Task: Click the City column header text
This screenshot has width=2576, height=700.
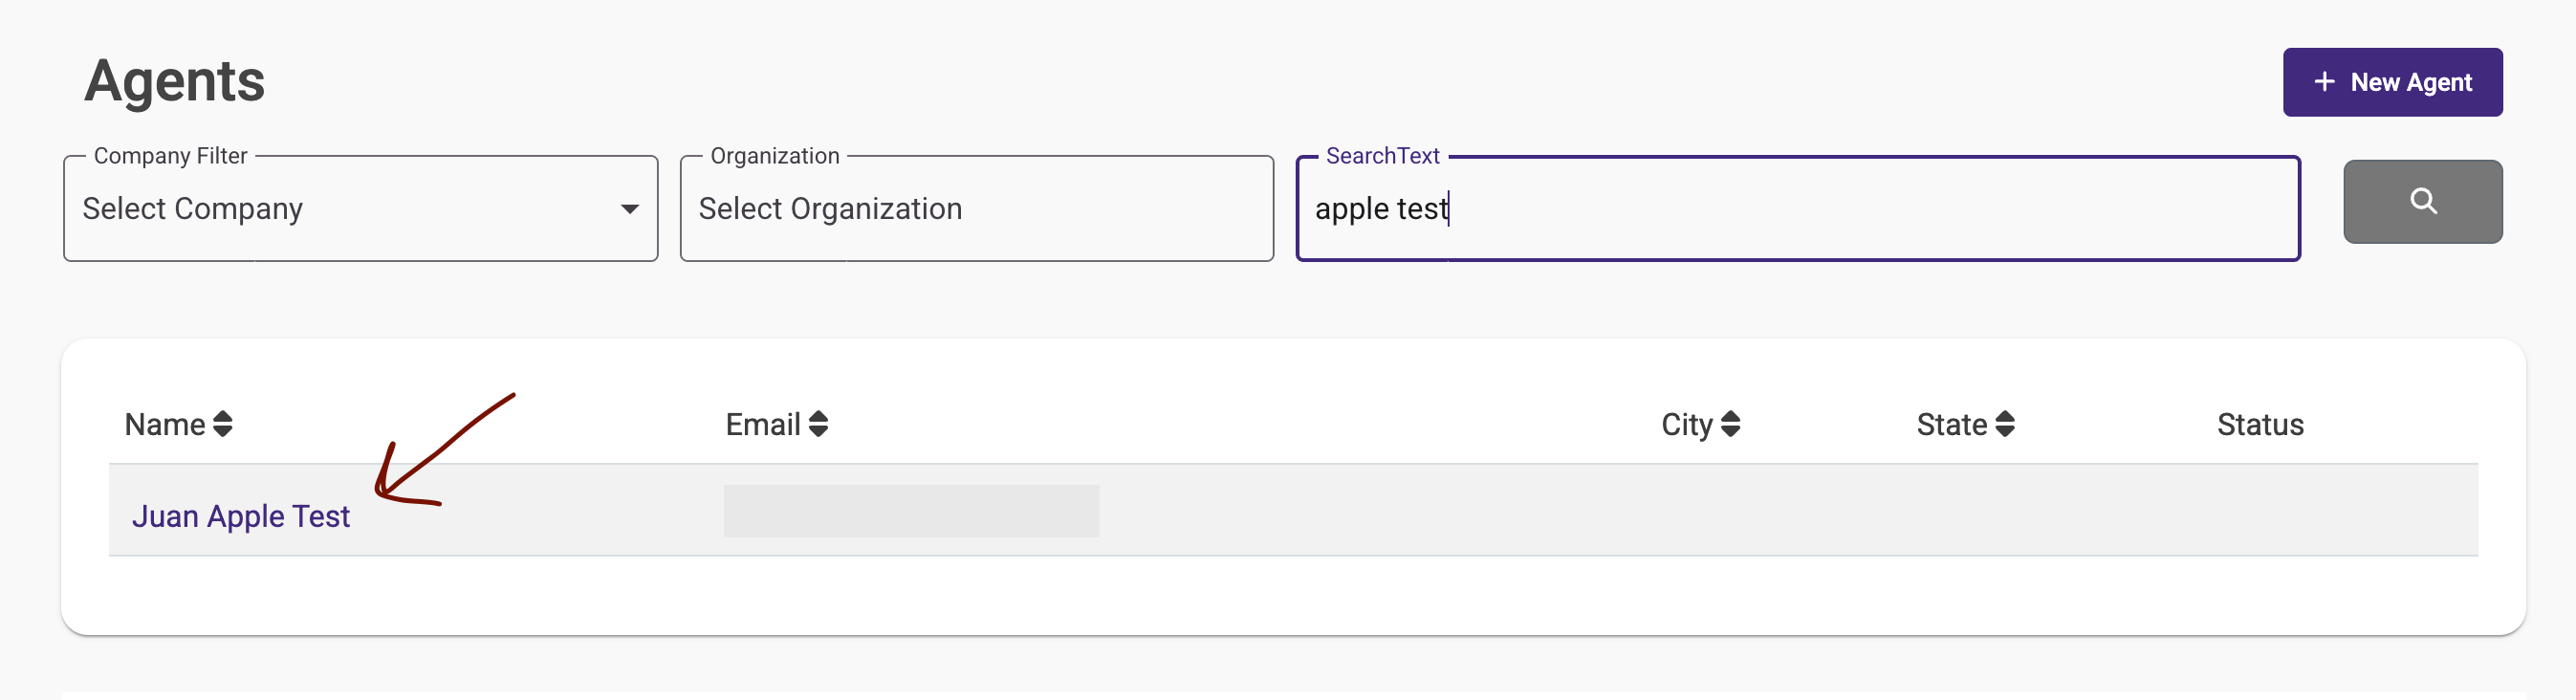Action: point(1686,424)
